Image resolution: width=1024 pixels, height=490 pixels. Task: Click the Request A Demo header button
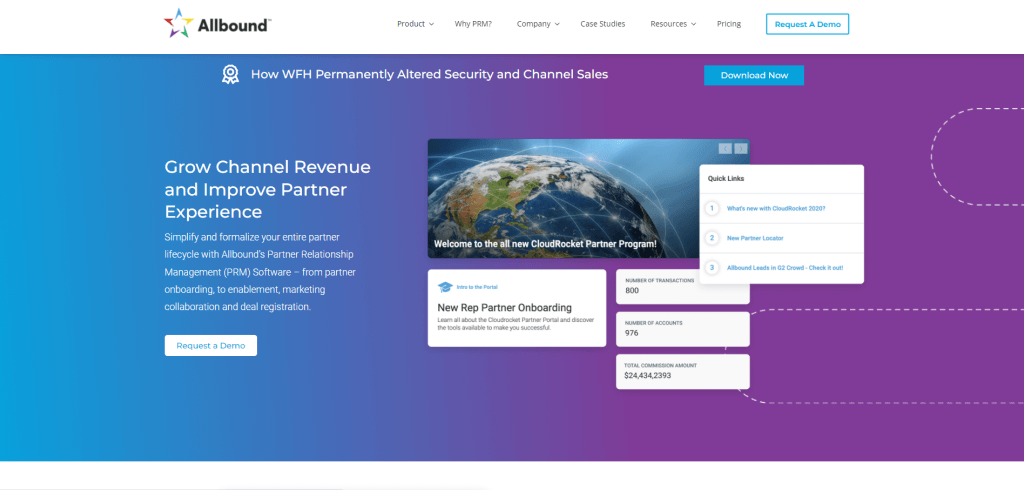coord(807,24)
